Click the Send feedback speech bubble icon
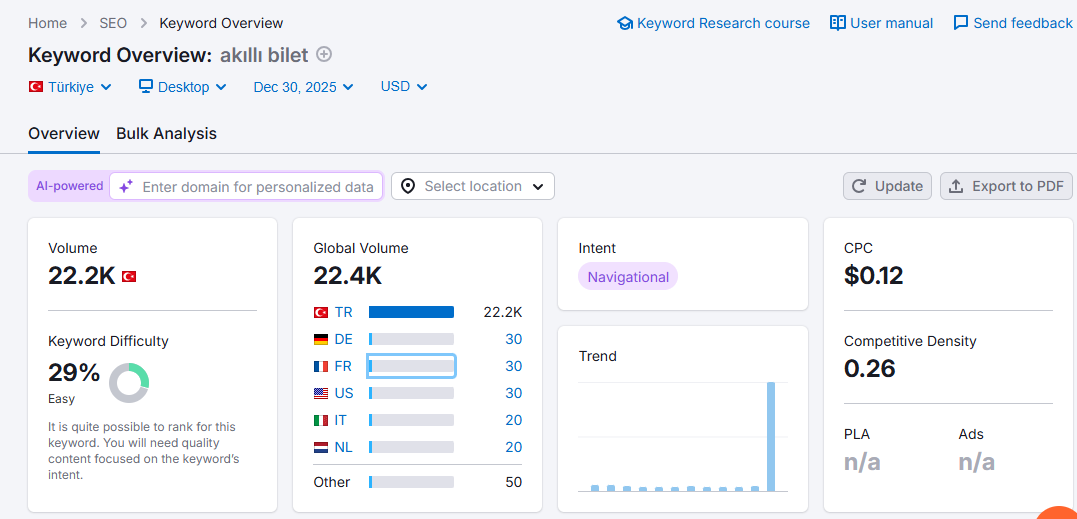The width and height of the screenshot is (1077, 519). tap(961, 23)
